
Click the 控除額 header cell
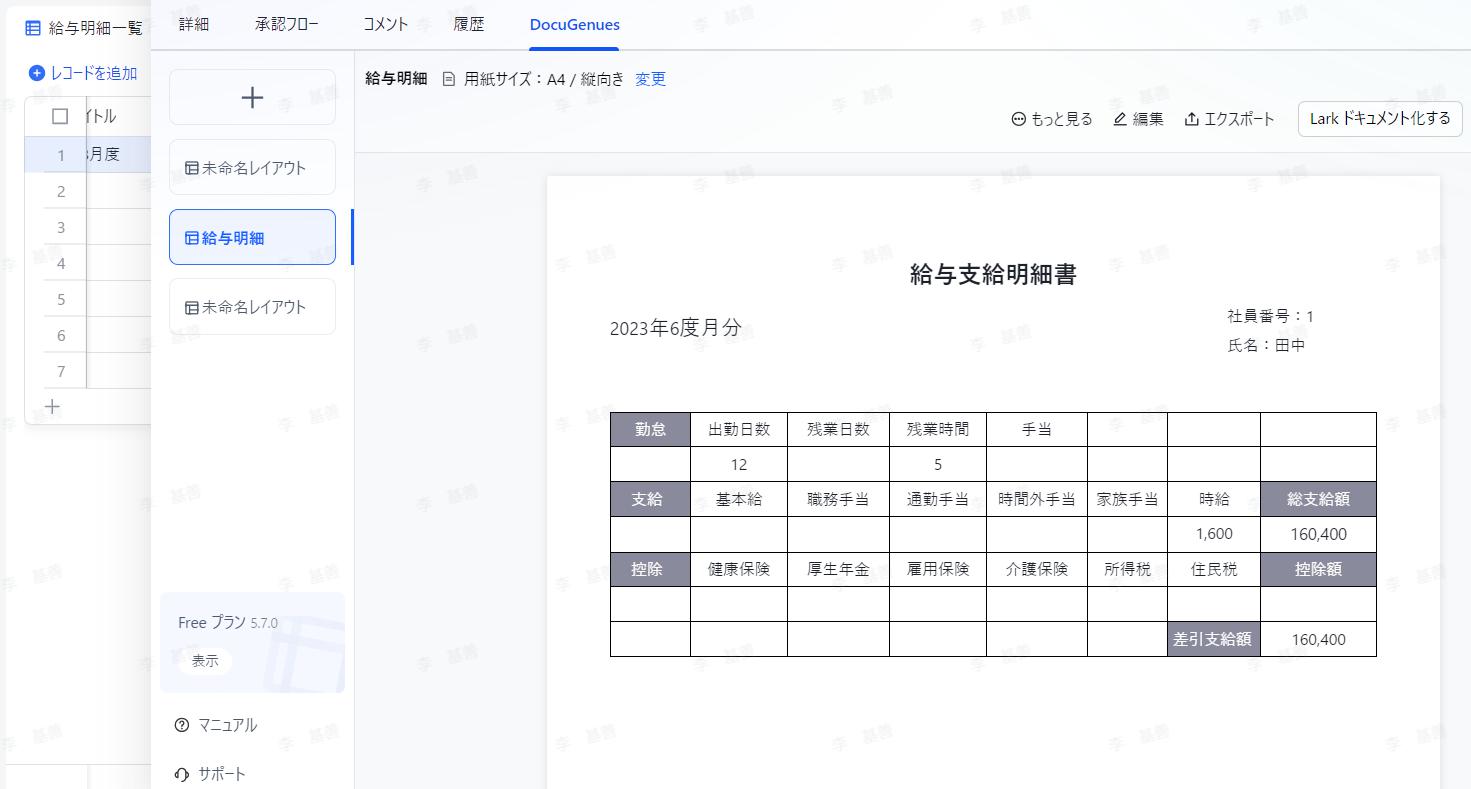pyautogui.click(x=1318, y=569)
